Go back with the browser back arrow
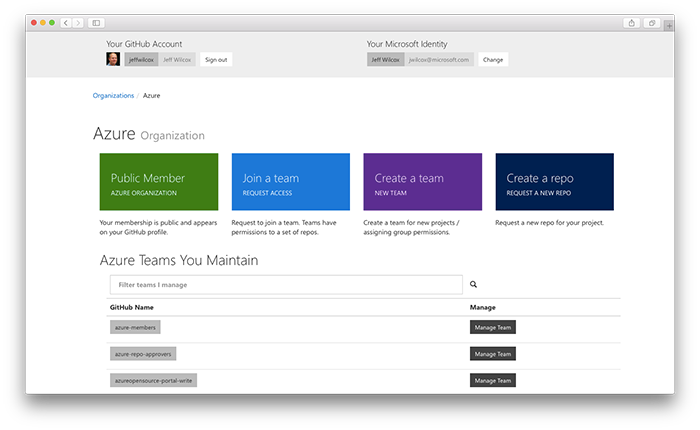Screen dimensions: 700x430 tap(66, 23)
